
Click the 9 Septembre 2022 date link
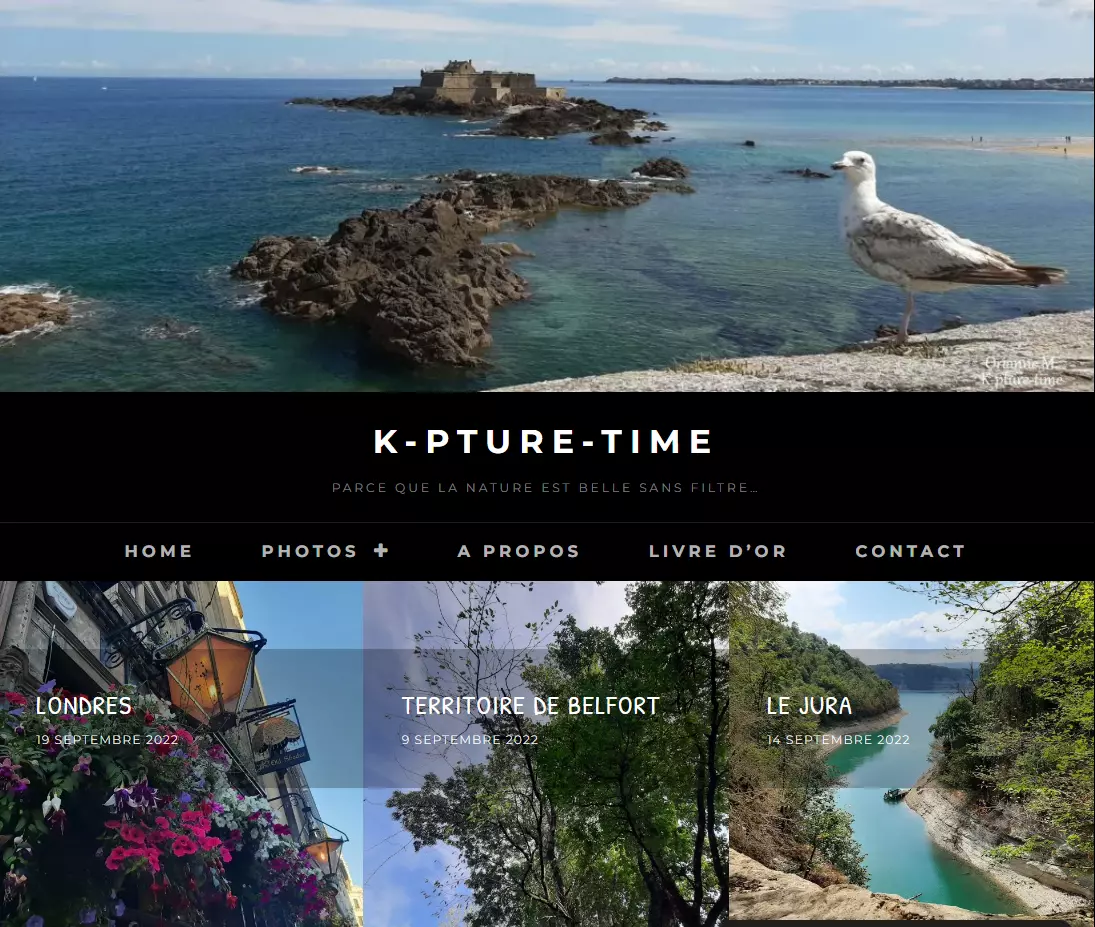[470, 740]
